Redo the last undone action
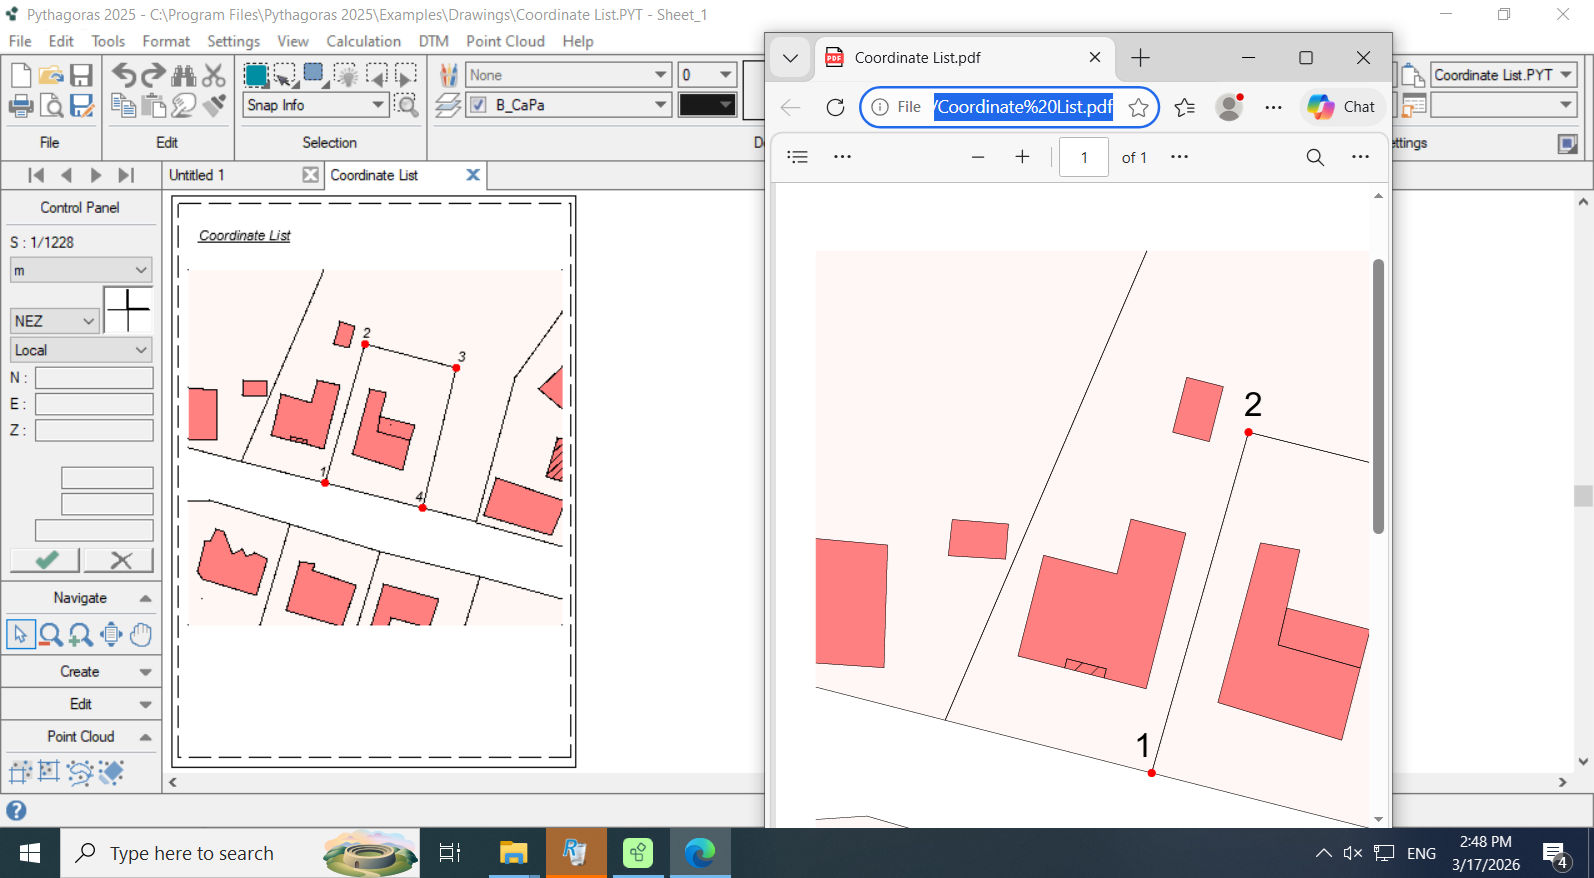This screenshot has height=878, width=1594. pyautogui.click(x=153, y=75)
